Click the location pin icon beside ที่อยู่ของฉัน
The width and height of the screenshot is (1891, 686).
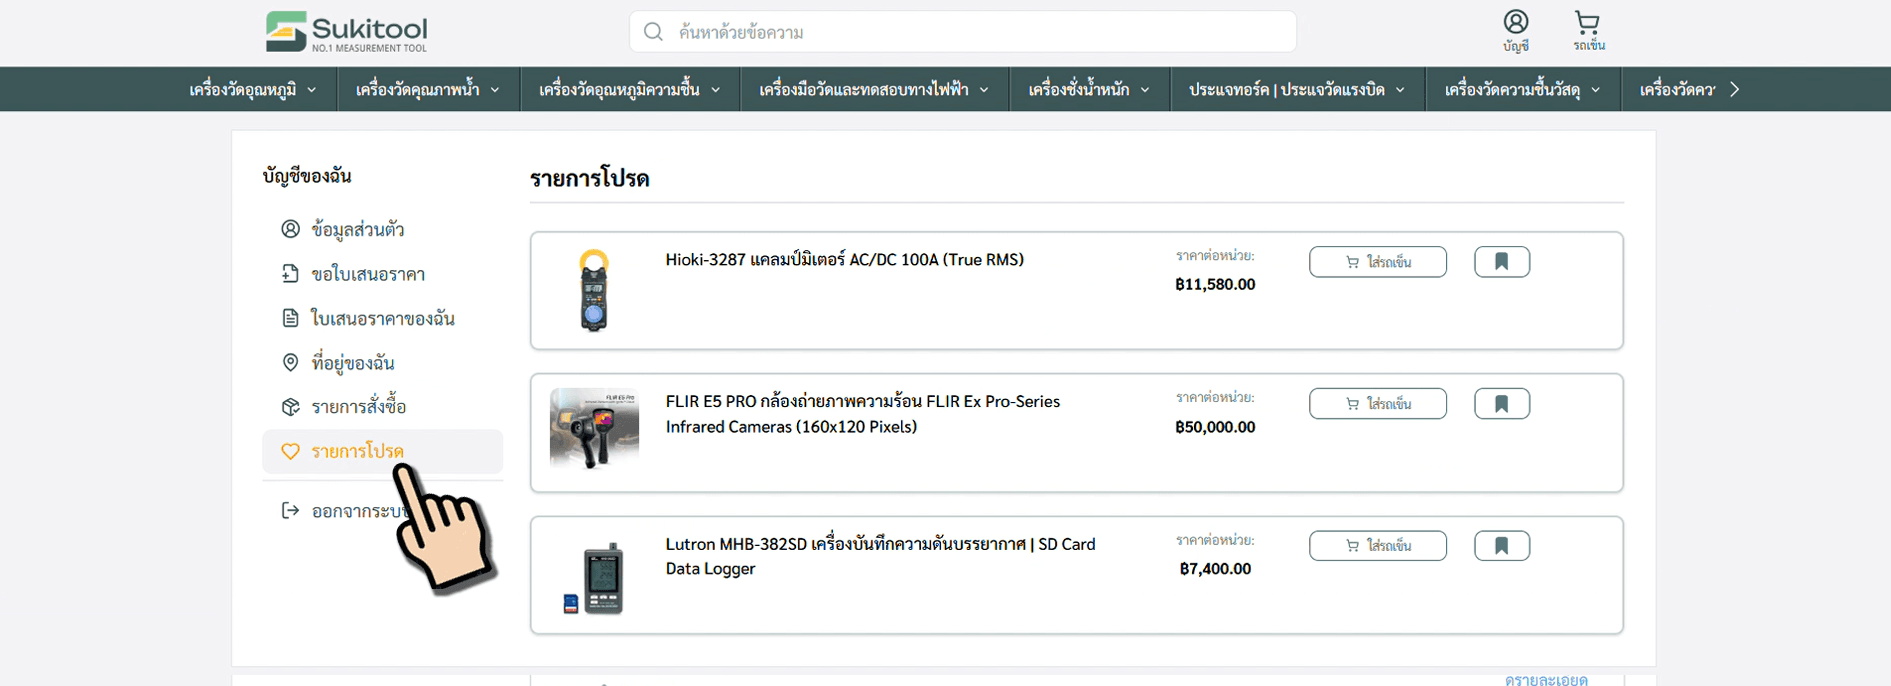point(290,362)
